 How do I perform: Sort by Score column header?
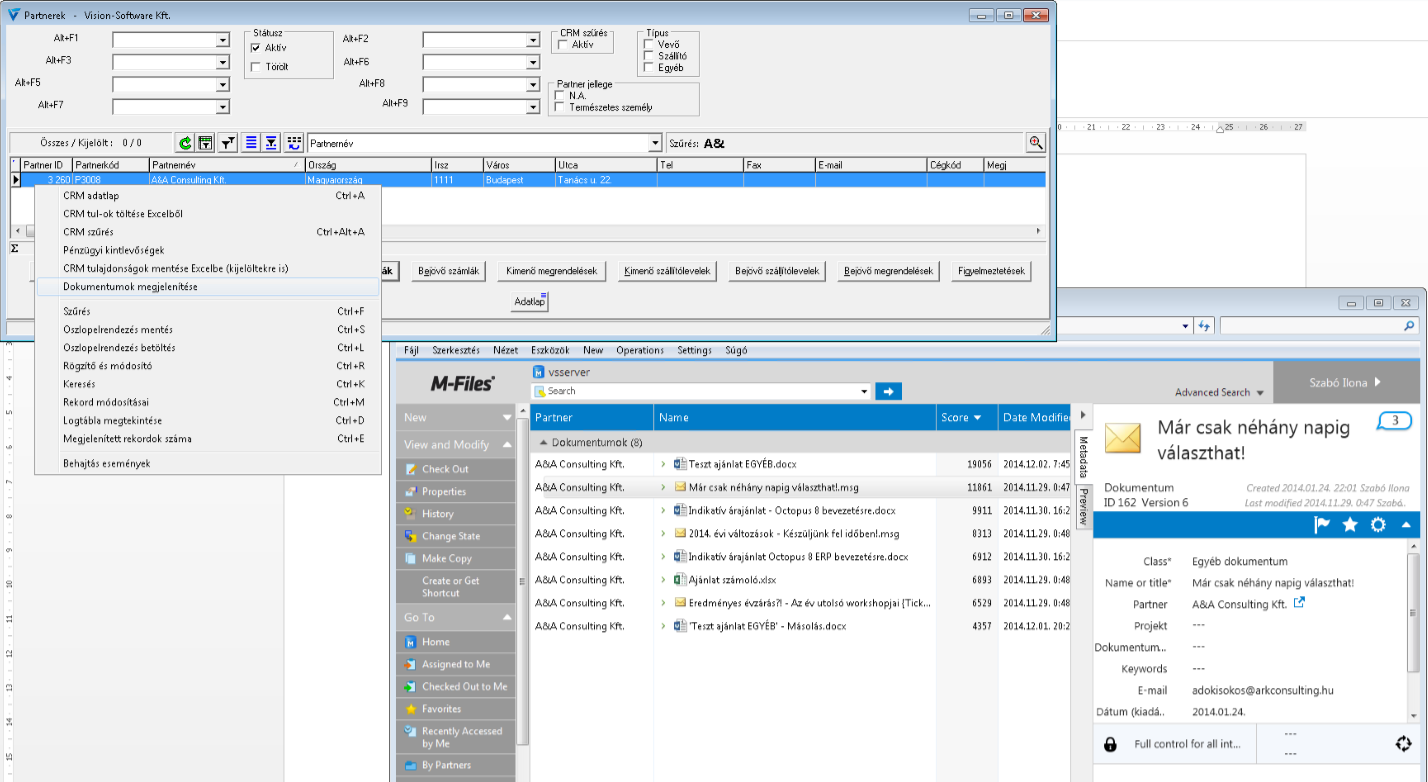(x=966, y=417)
